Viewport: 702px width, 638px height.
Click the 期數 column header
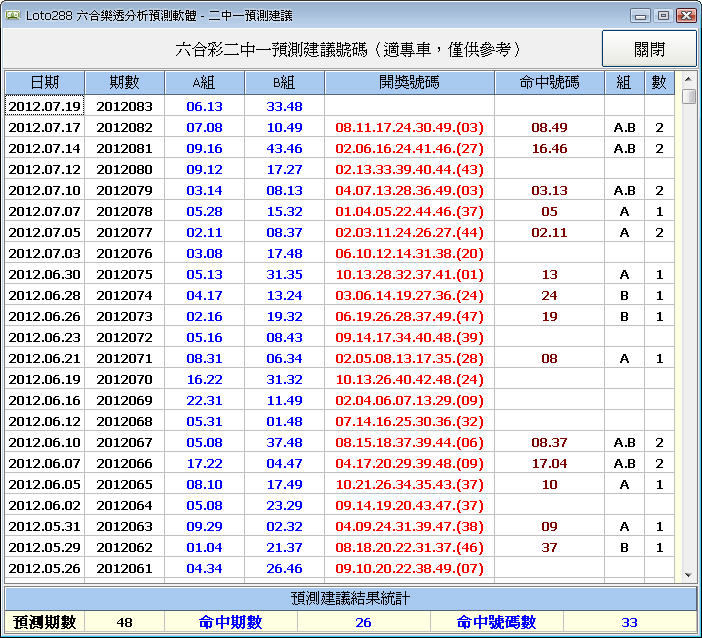coord(124,82)
